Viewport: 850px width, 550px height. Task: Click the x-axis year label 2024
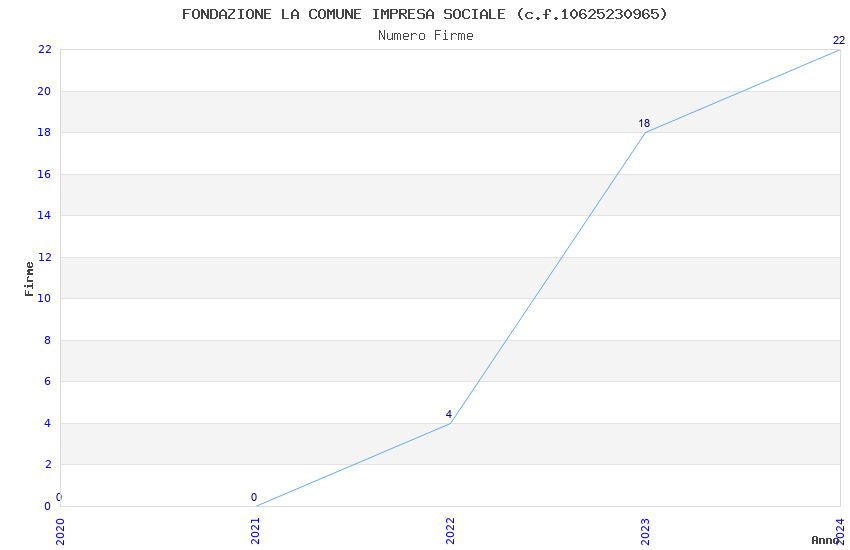click(x=840, y=531)
